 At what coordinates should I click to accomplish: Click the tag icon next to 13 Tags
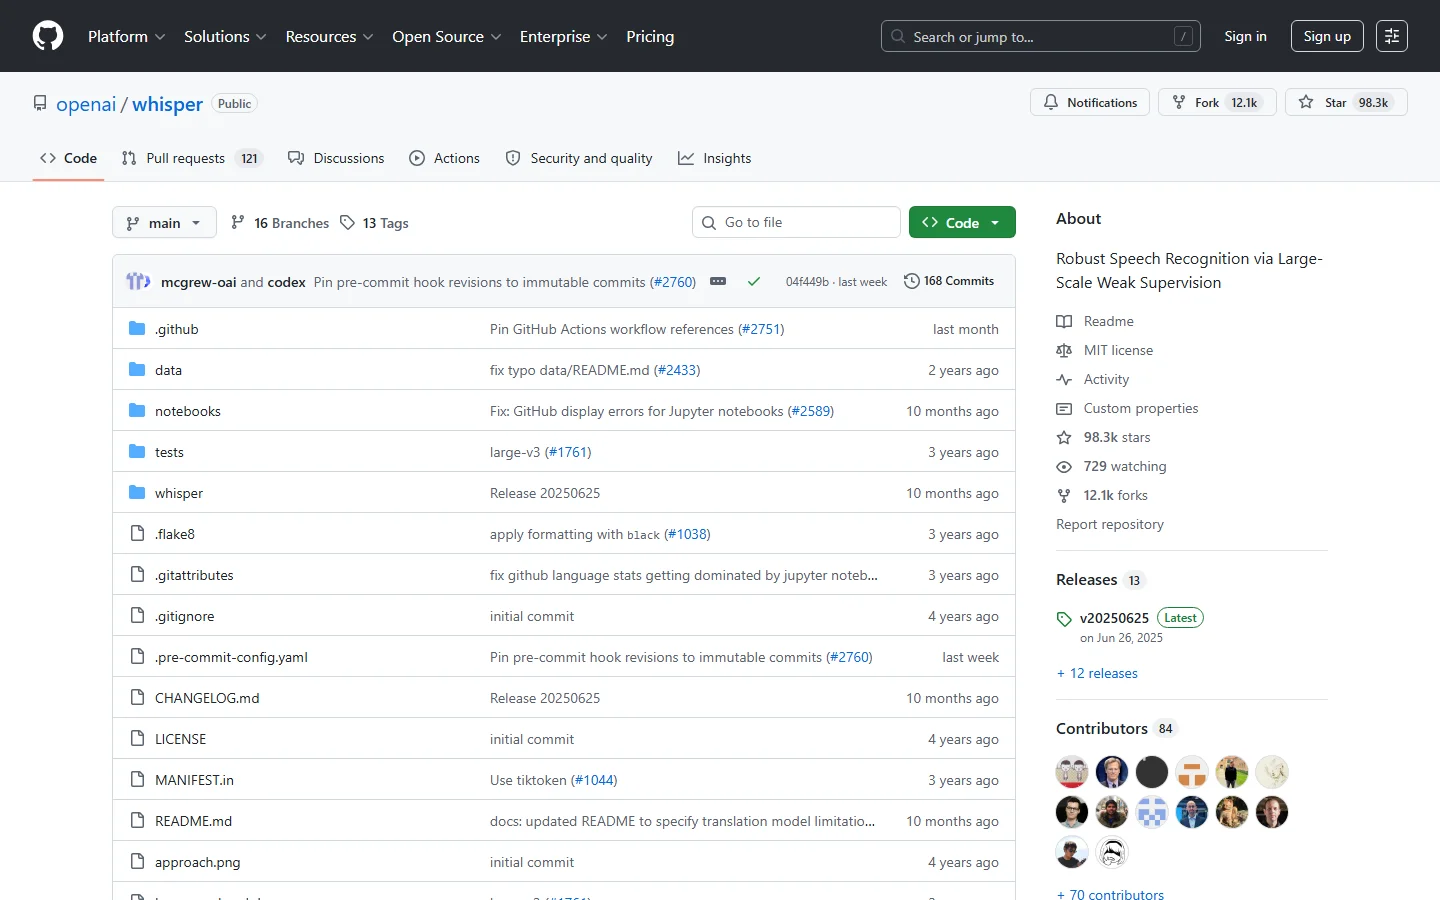click(349, 222)
